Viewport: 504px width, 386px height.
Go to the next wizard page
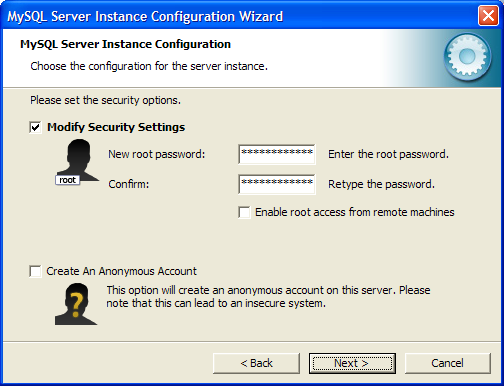pyautogui.click(x=352, y=363)
